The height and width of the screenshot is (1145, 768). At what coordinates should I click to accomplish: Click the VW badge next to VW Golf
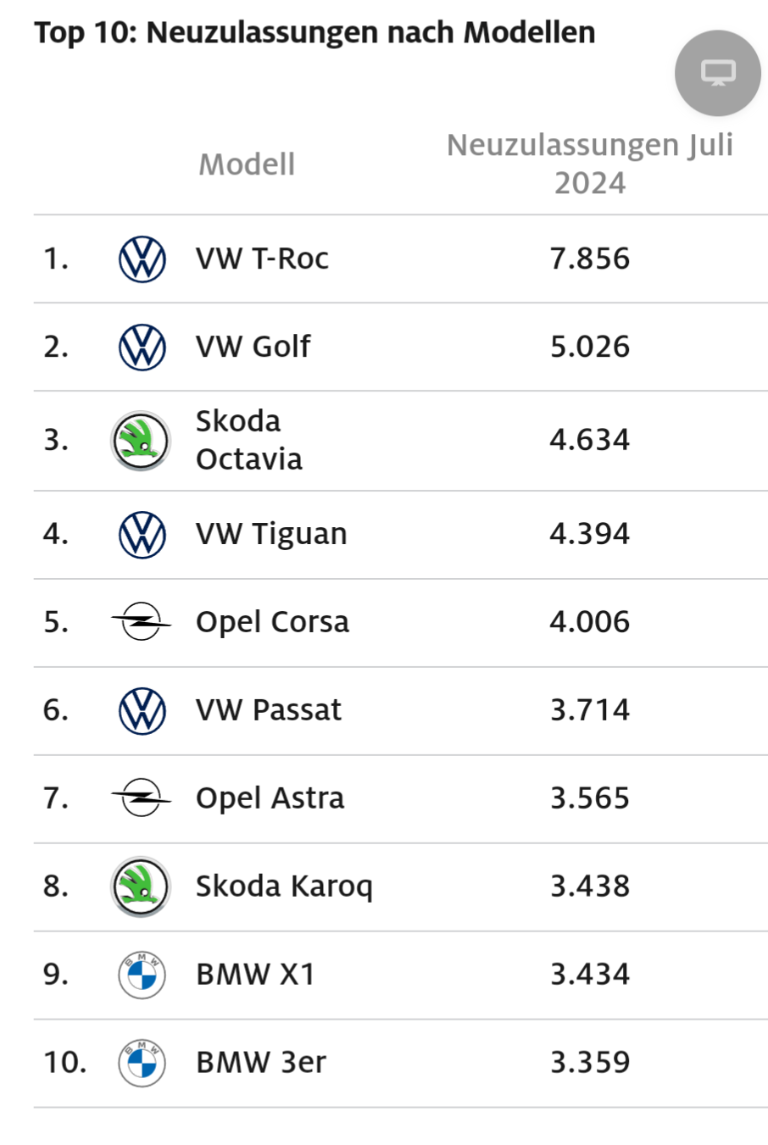141,346
